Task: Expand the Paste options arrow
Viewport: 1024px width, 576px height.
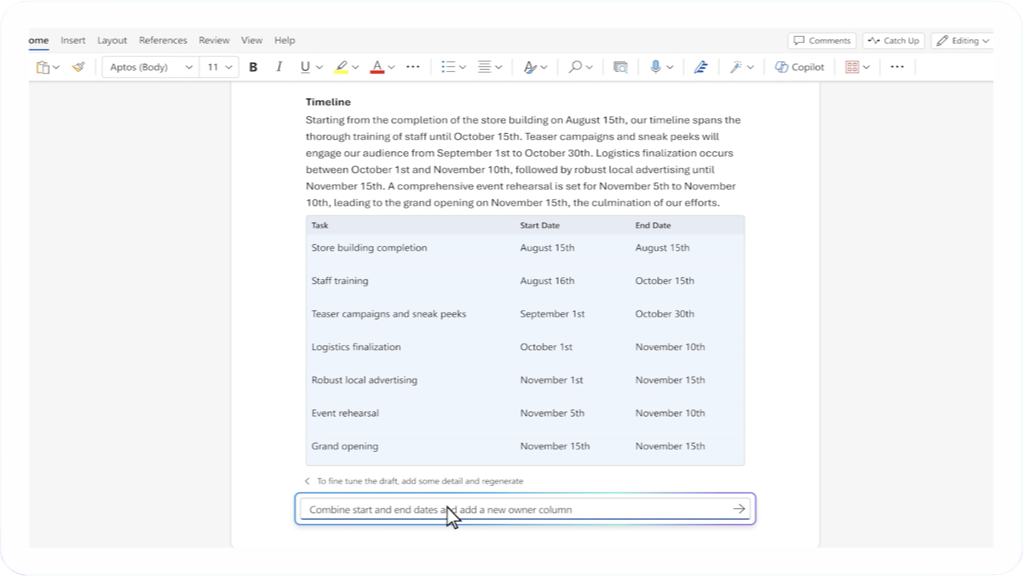Action: (x=56, y=67)
